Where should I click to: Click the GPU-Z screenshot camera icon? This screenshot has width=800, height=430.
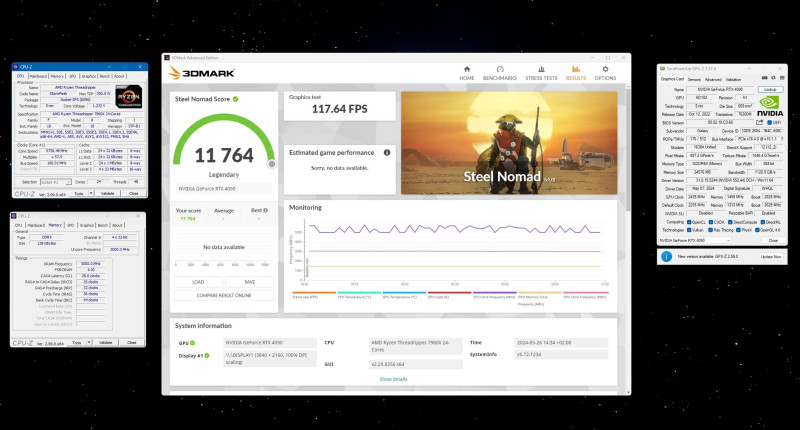click(x=764, y=78)
